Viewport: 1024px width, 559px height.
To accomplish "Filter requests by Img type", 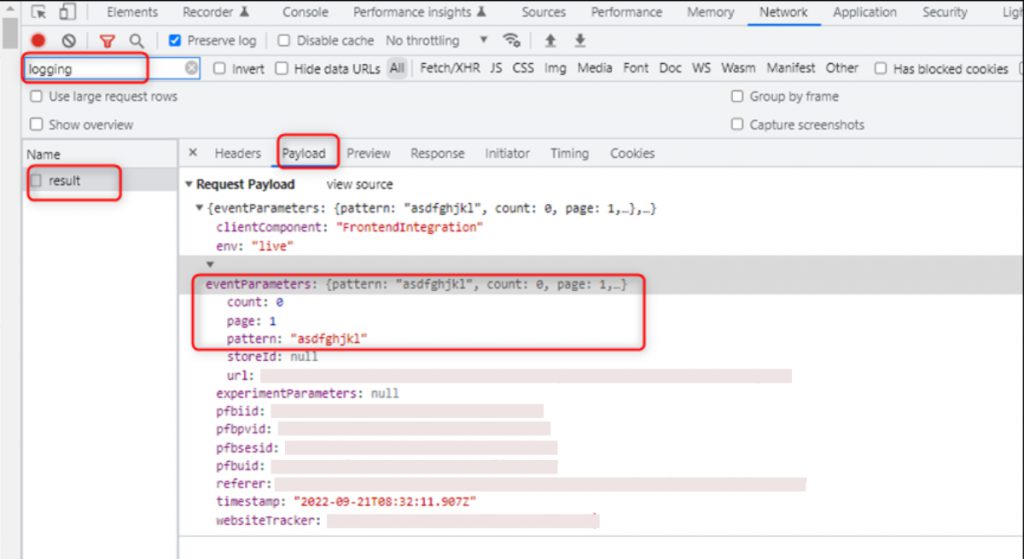I will 556,68.
